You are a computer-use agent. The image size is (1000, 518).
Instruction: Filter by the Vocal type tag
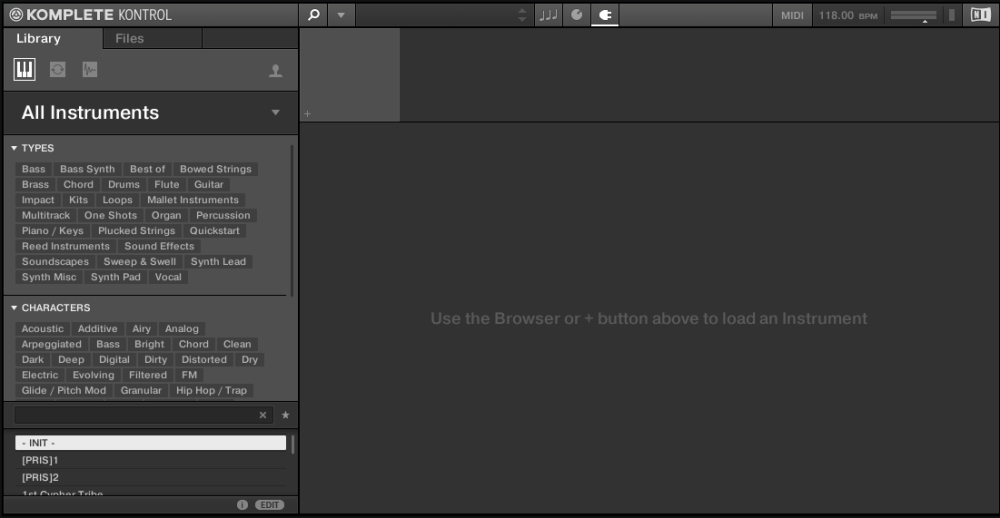[x=168, y=277]
